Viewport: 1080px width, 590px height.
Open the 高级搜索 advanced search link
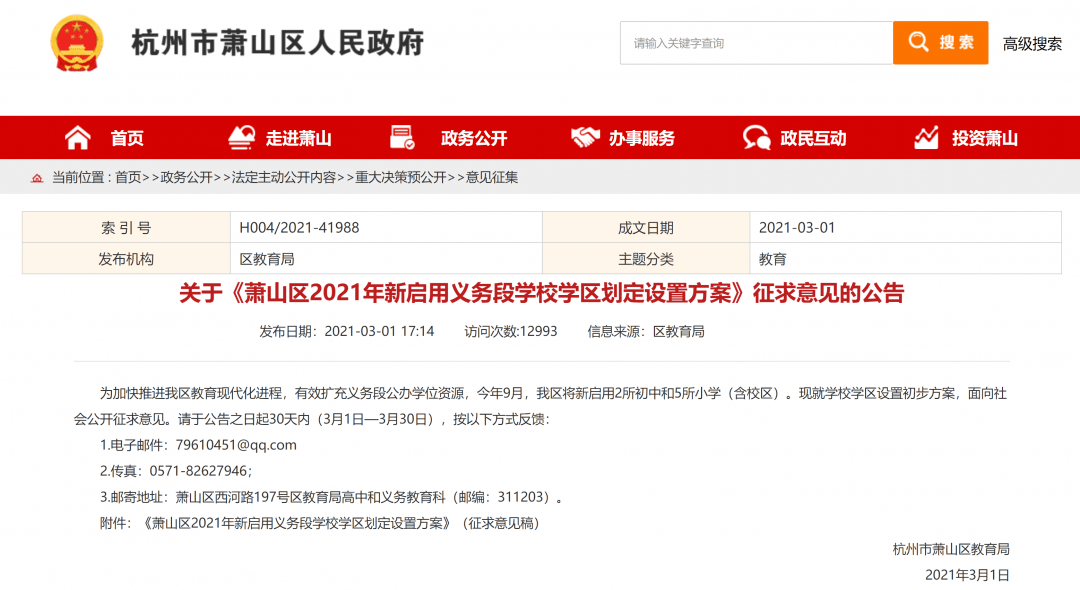pos(1032,43)
